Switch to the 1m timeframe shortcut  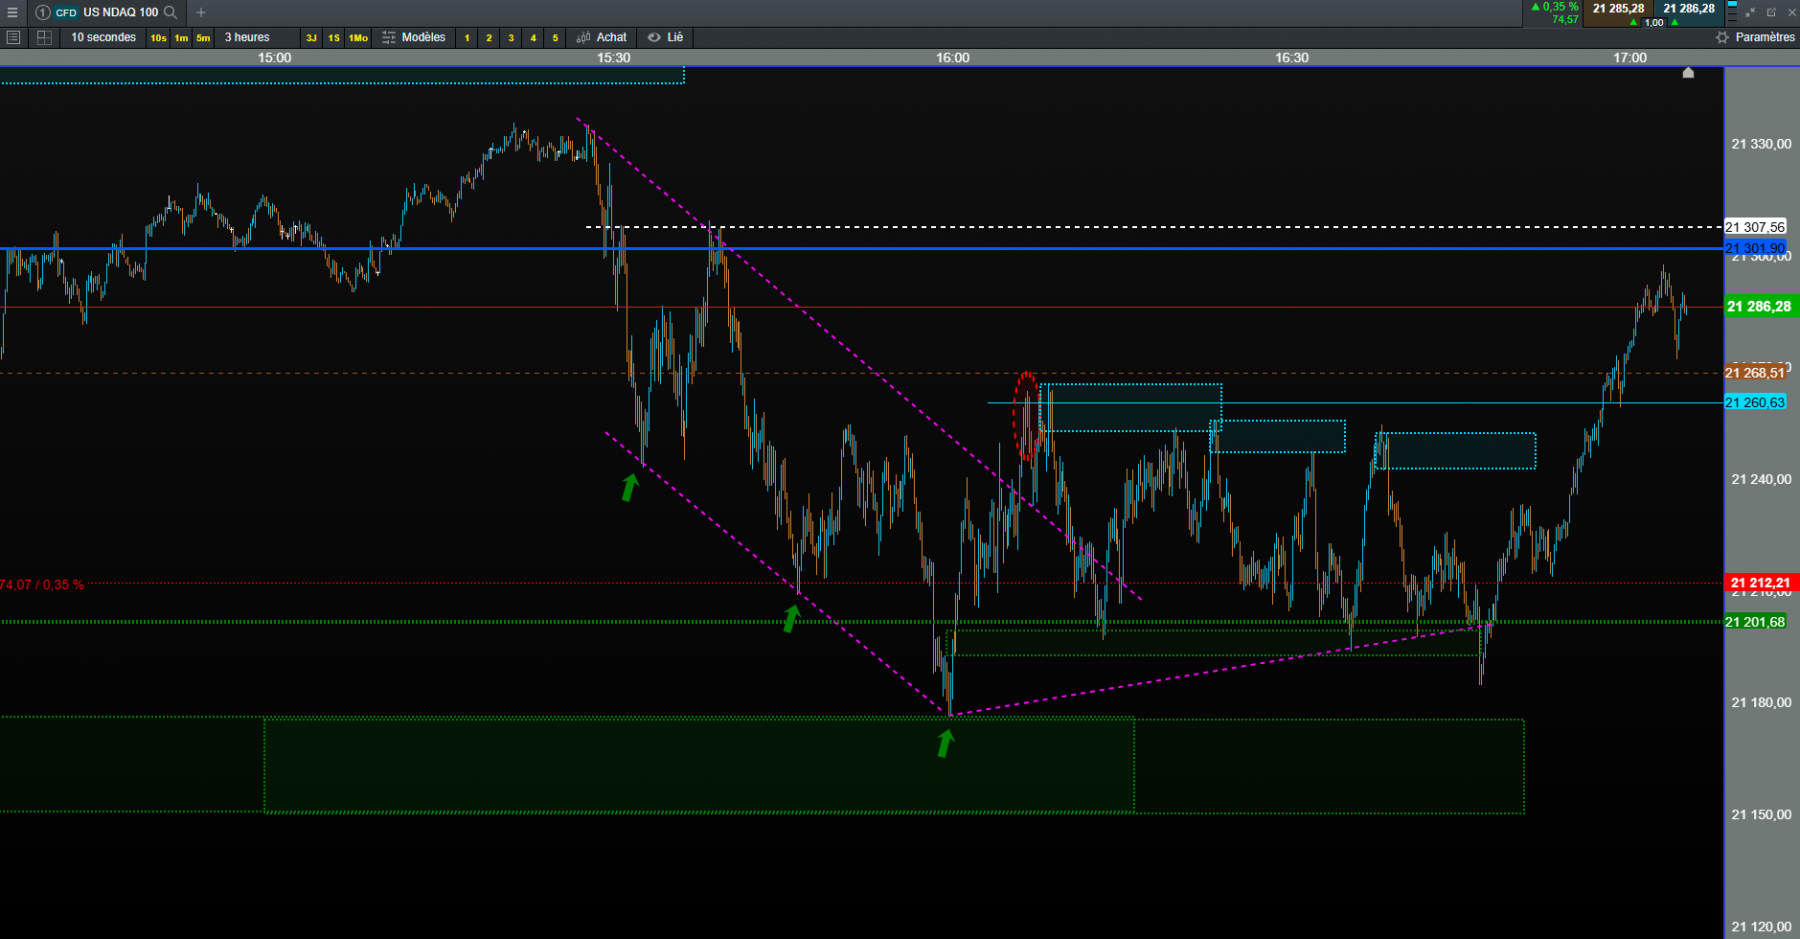click(x=181, y=38)
